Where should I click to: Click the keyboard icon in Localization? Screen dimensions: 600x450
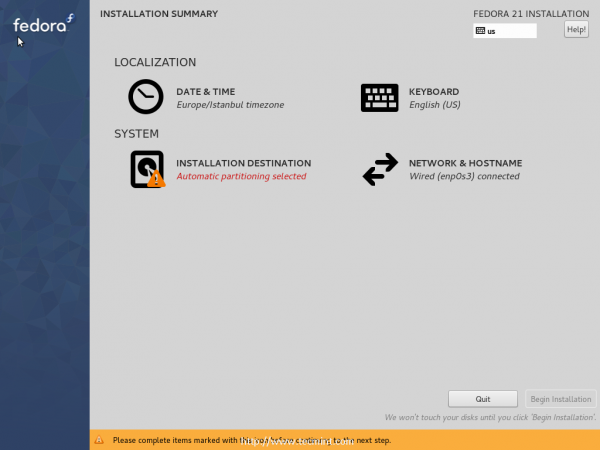coord(379,98)
